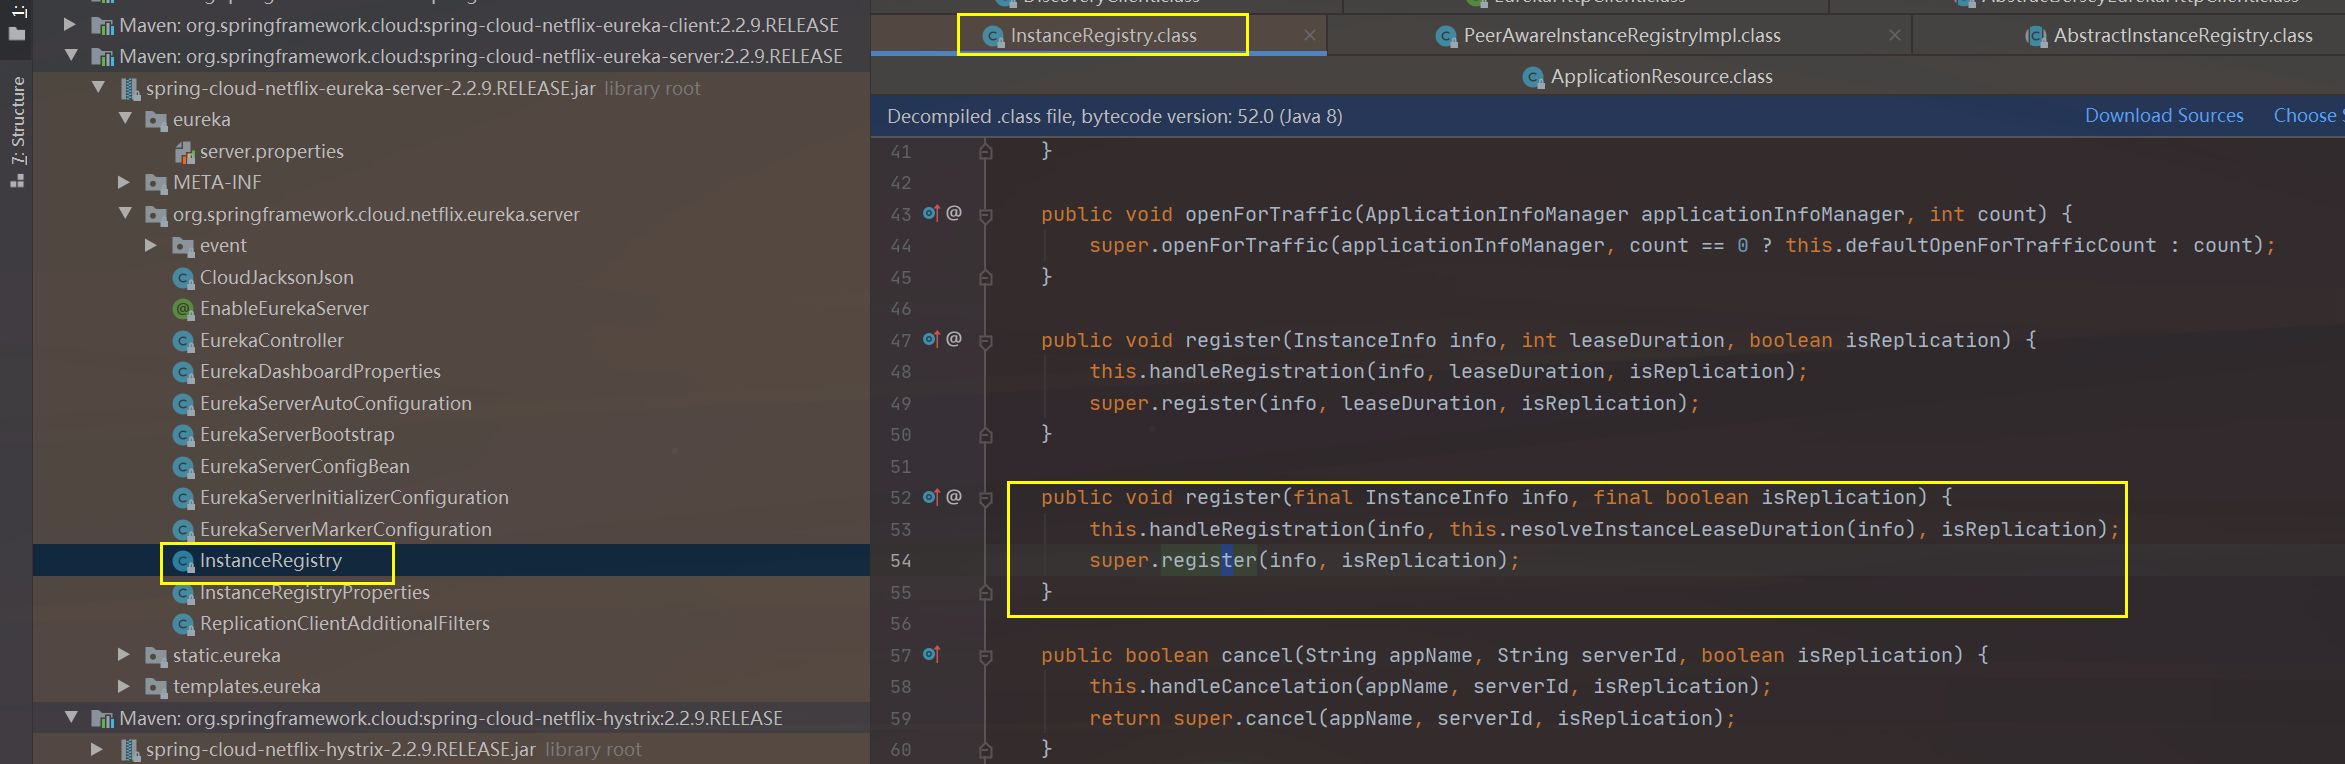Switch to AbstractInstanceRegistry.class tab

2182,36
